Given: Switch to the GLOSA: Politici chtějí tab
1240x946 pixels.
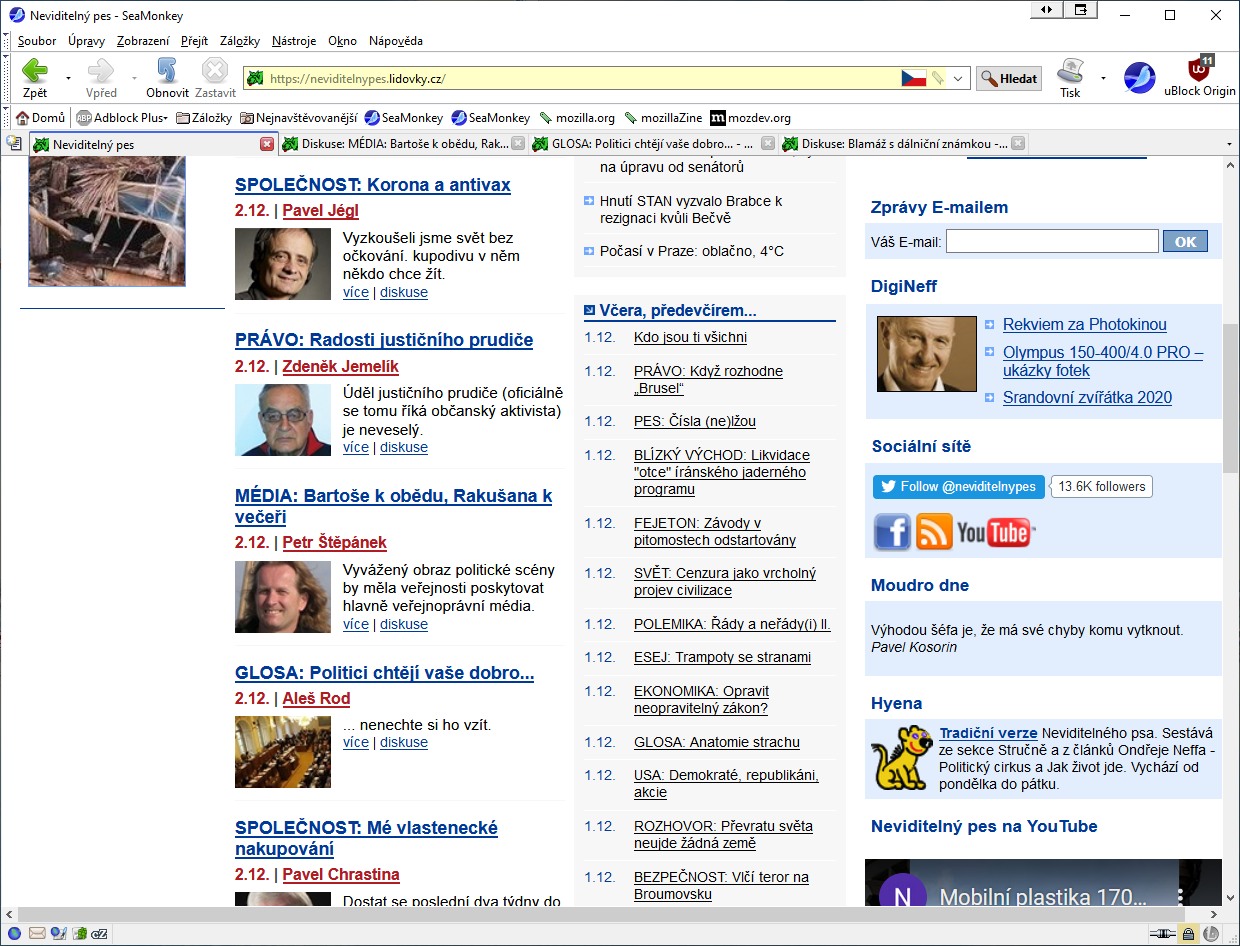Looking at the screenshot, I should [653, 144].
